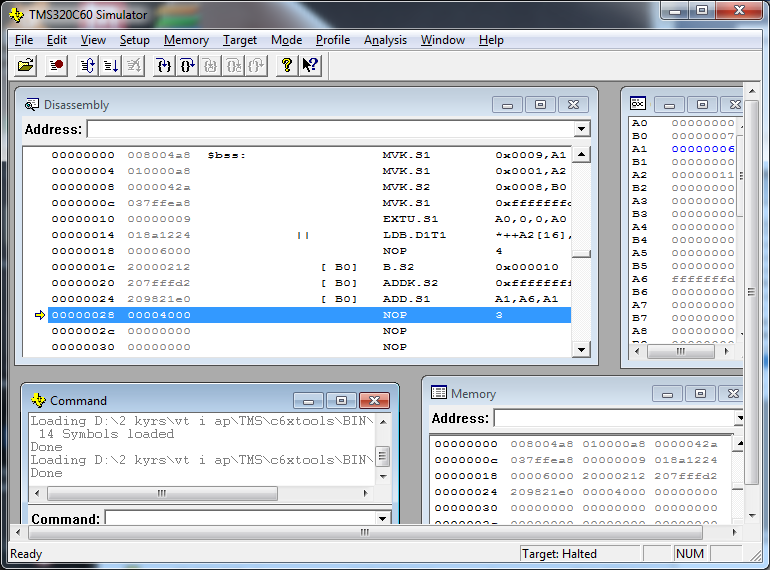Screen dimensions: 770x570
Task: Open the Edit menu
Action: point(56,40)
